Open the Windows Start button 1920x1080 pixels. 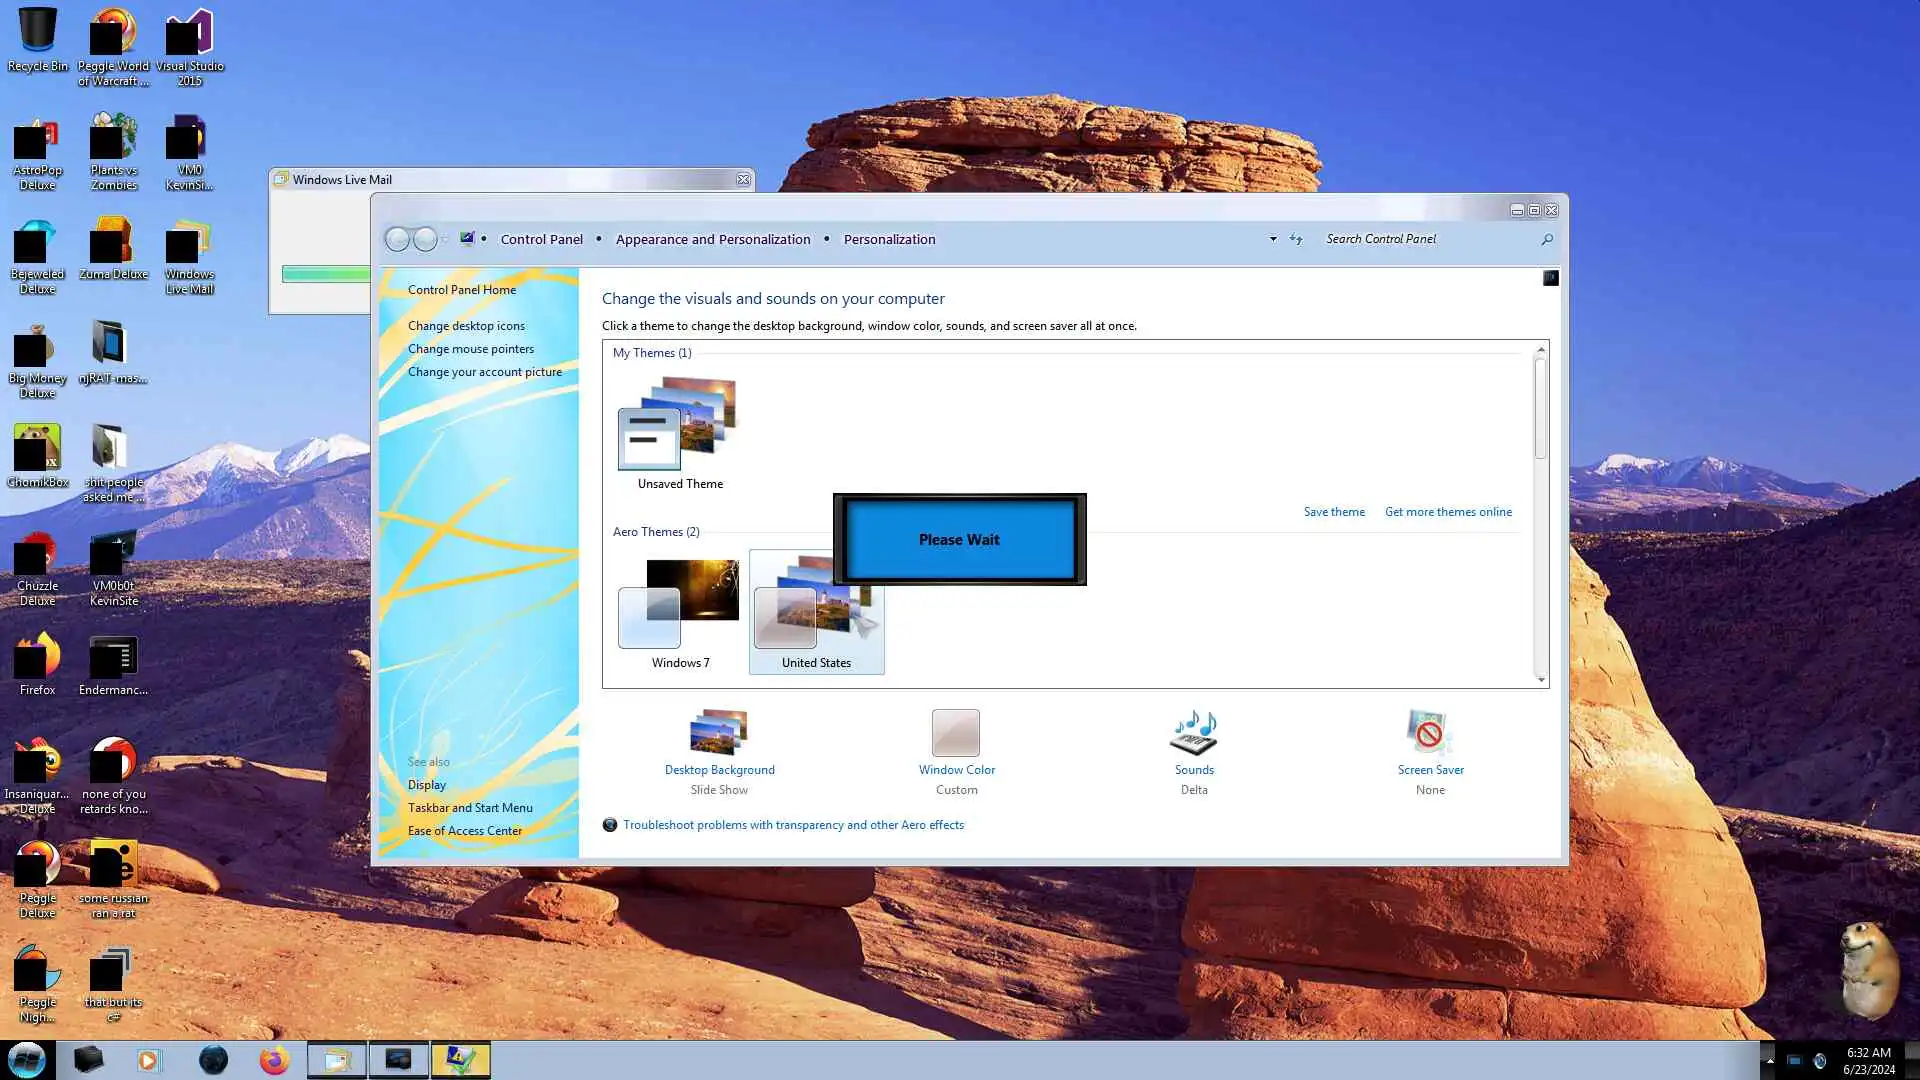point(27,1060)
